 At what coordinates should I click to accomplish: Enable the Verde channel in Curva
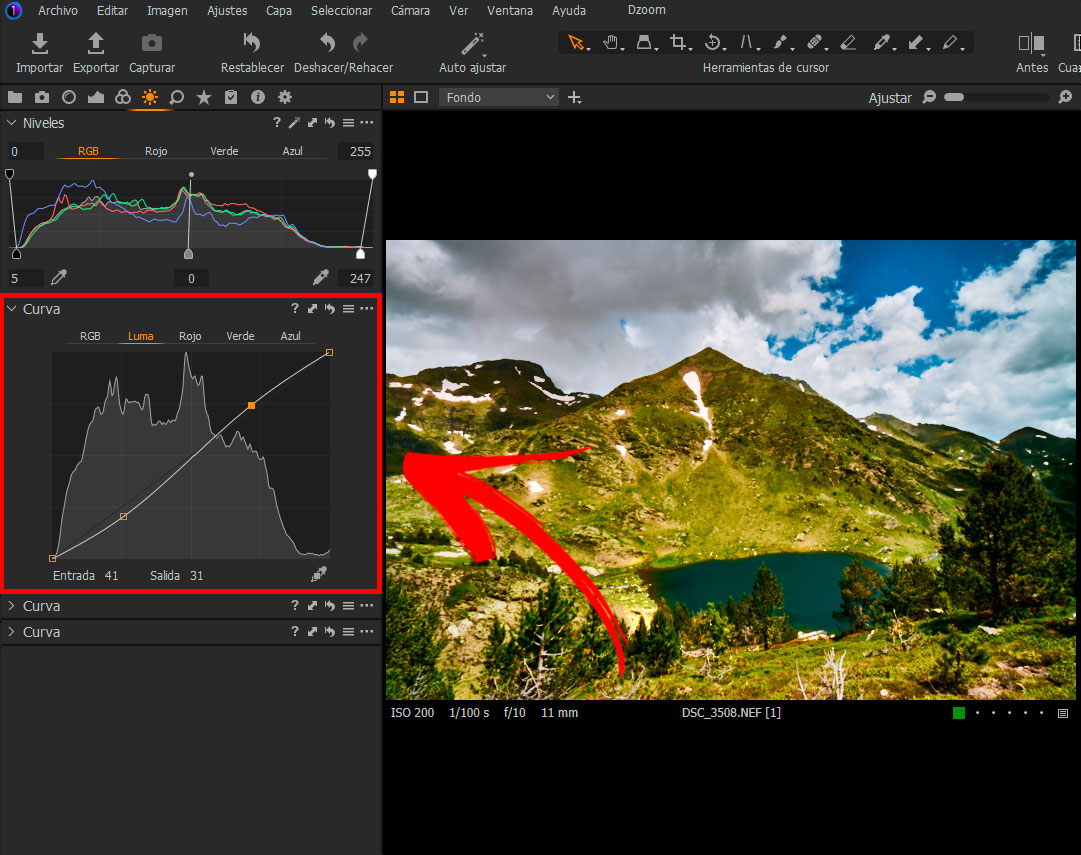pos(239,336)
